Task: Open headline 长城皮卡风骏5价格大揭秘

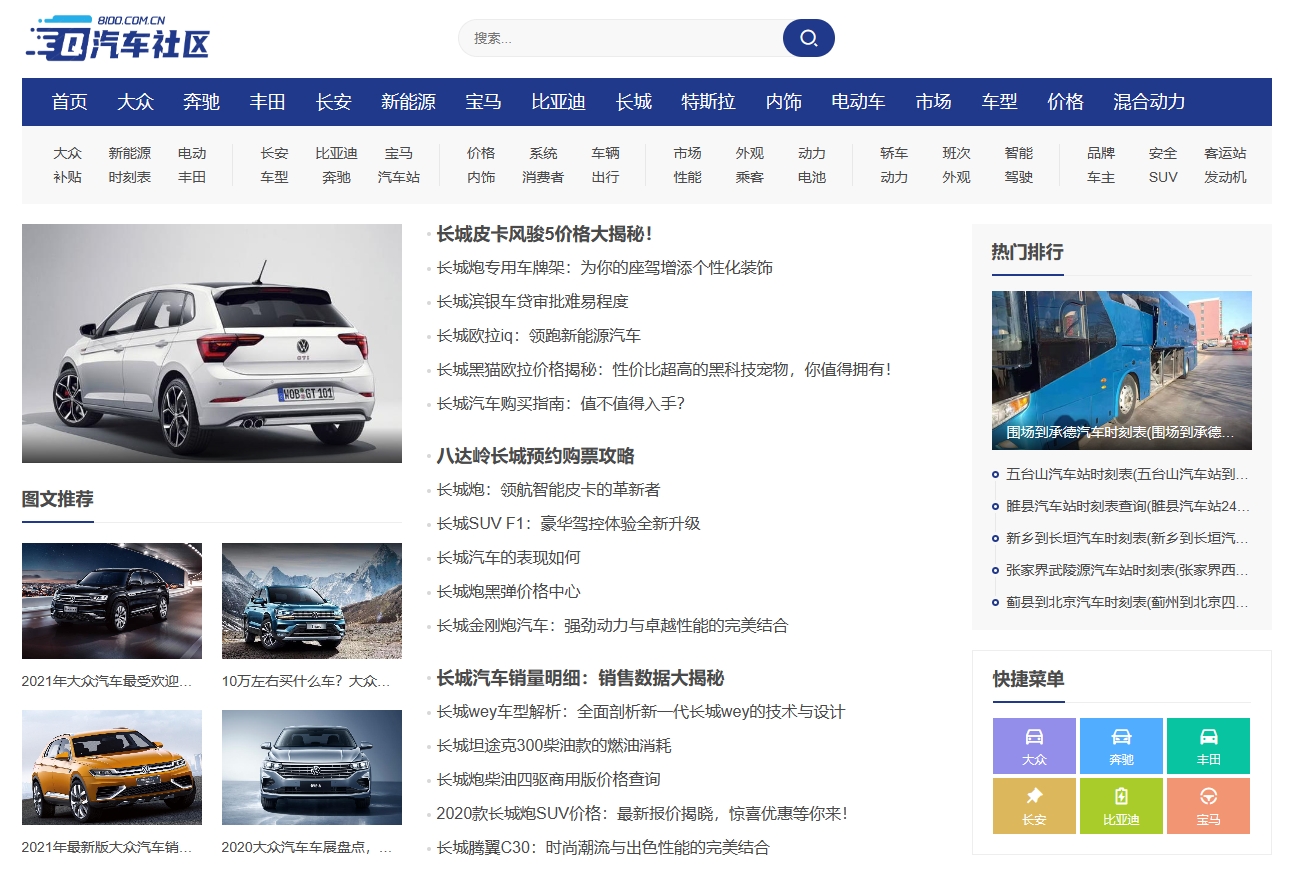Action: click(x=544, y=234)
